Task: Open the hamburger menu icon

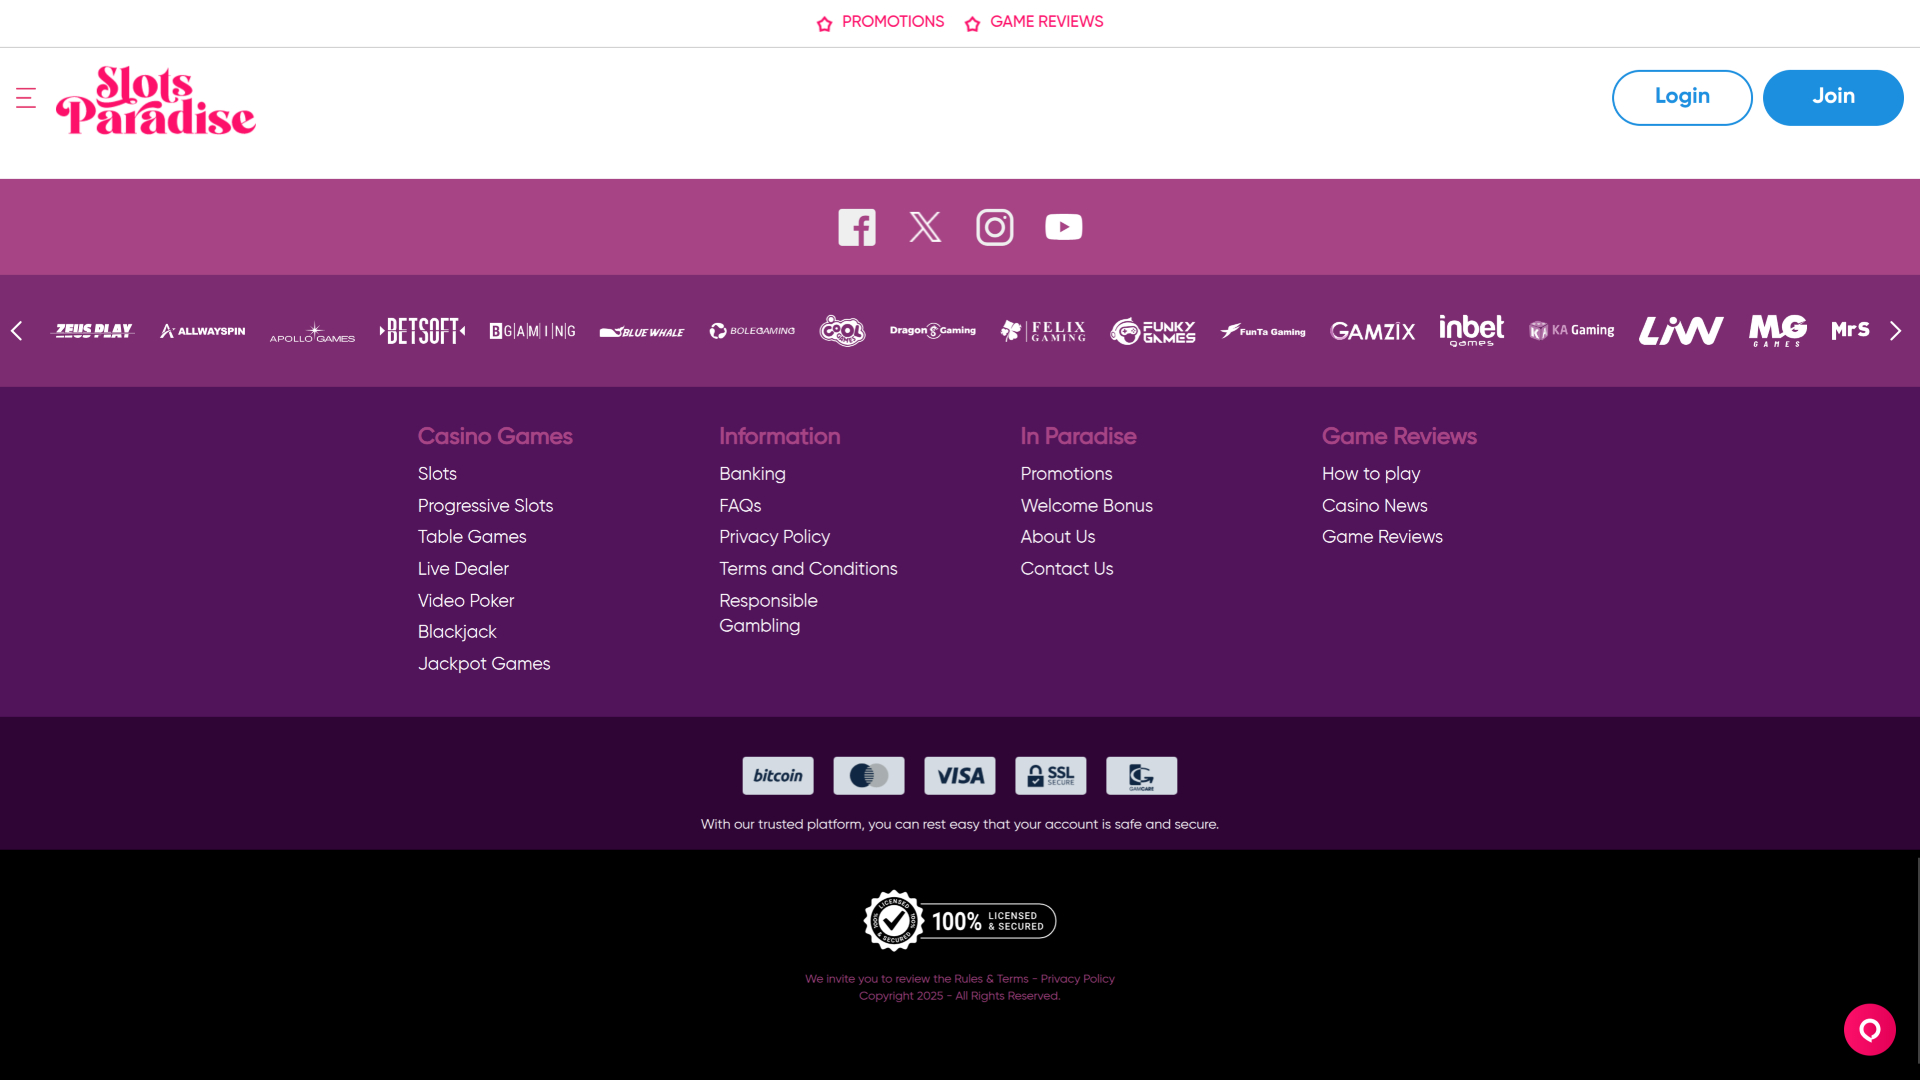Action: tap(26, 98)
